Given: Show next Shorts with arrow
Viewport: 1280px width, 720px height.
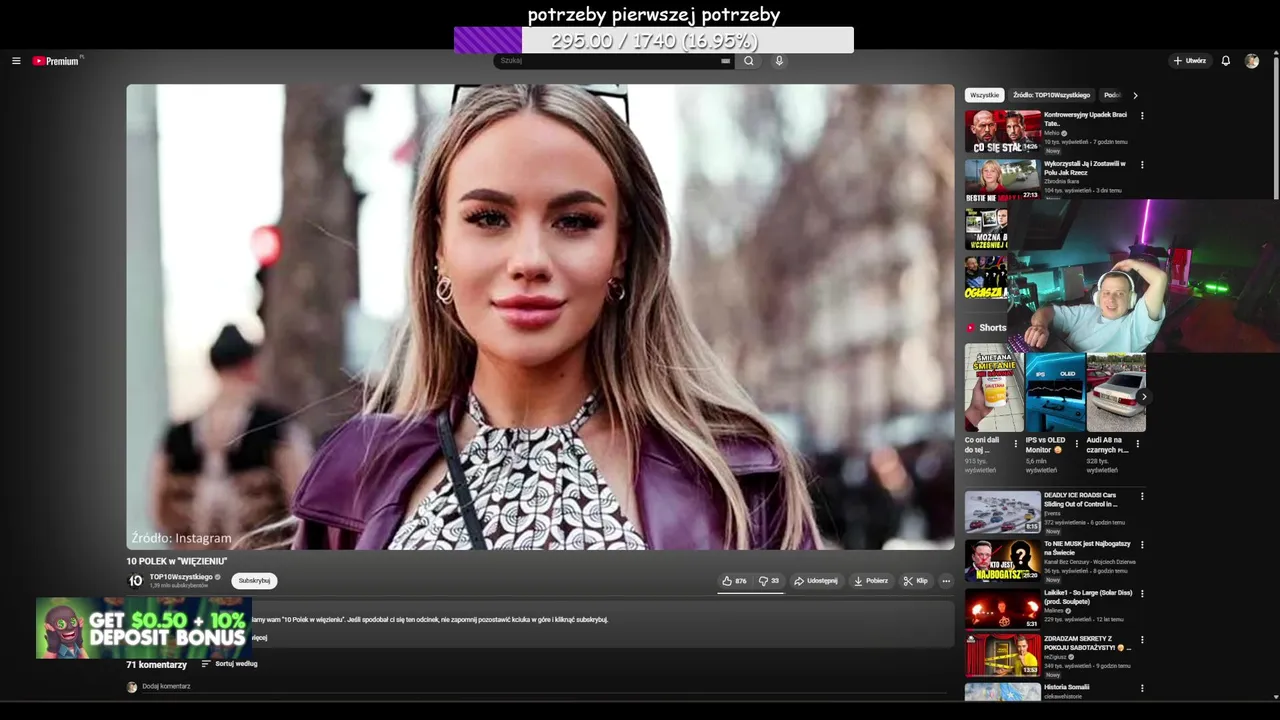Looking at the screenshot, I should [x=1143, y=397].
